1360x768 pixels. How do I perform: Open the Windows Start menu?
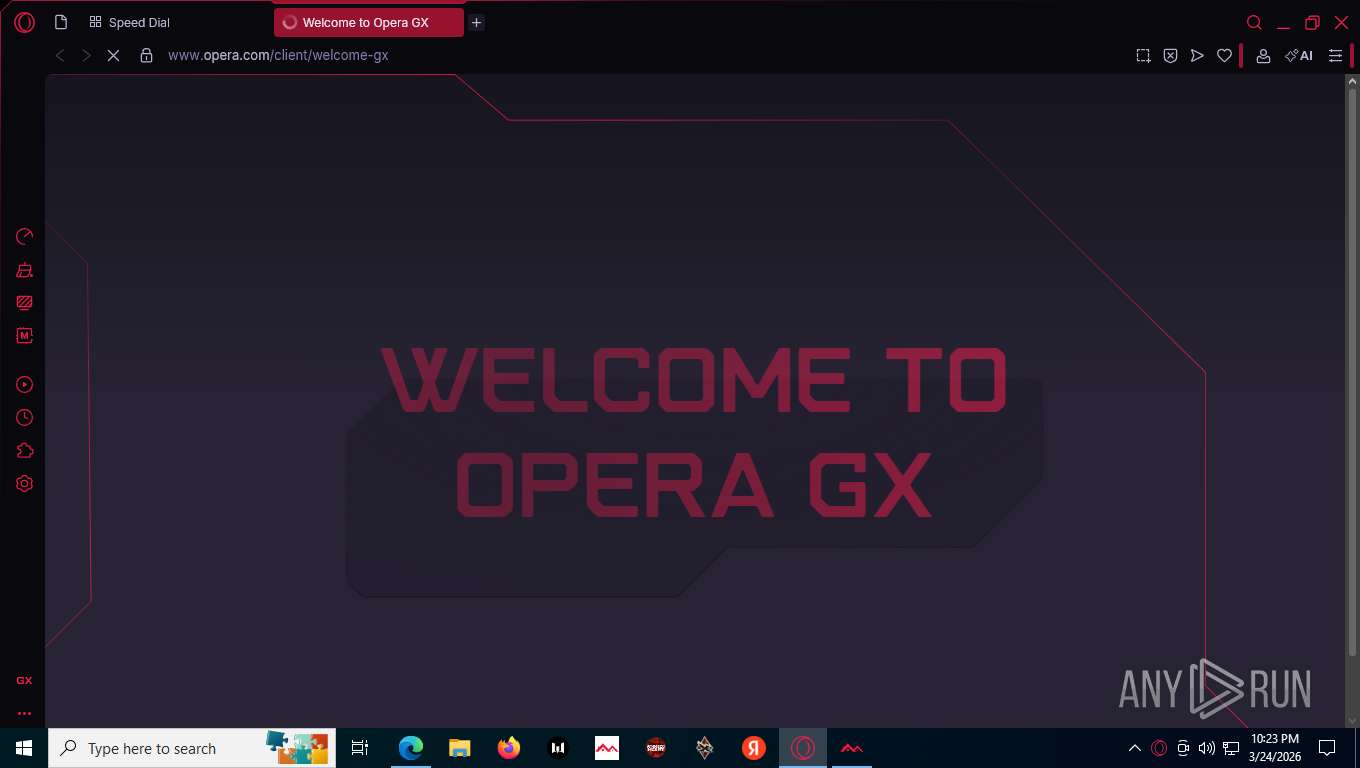(24, 748)
